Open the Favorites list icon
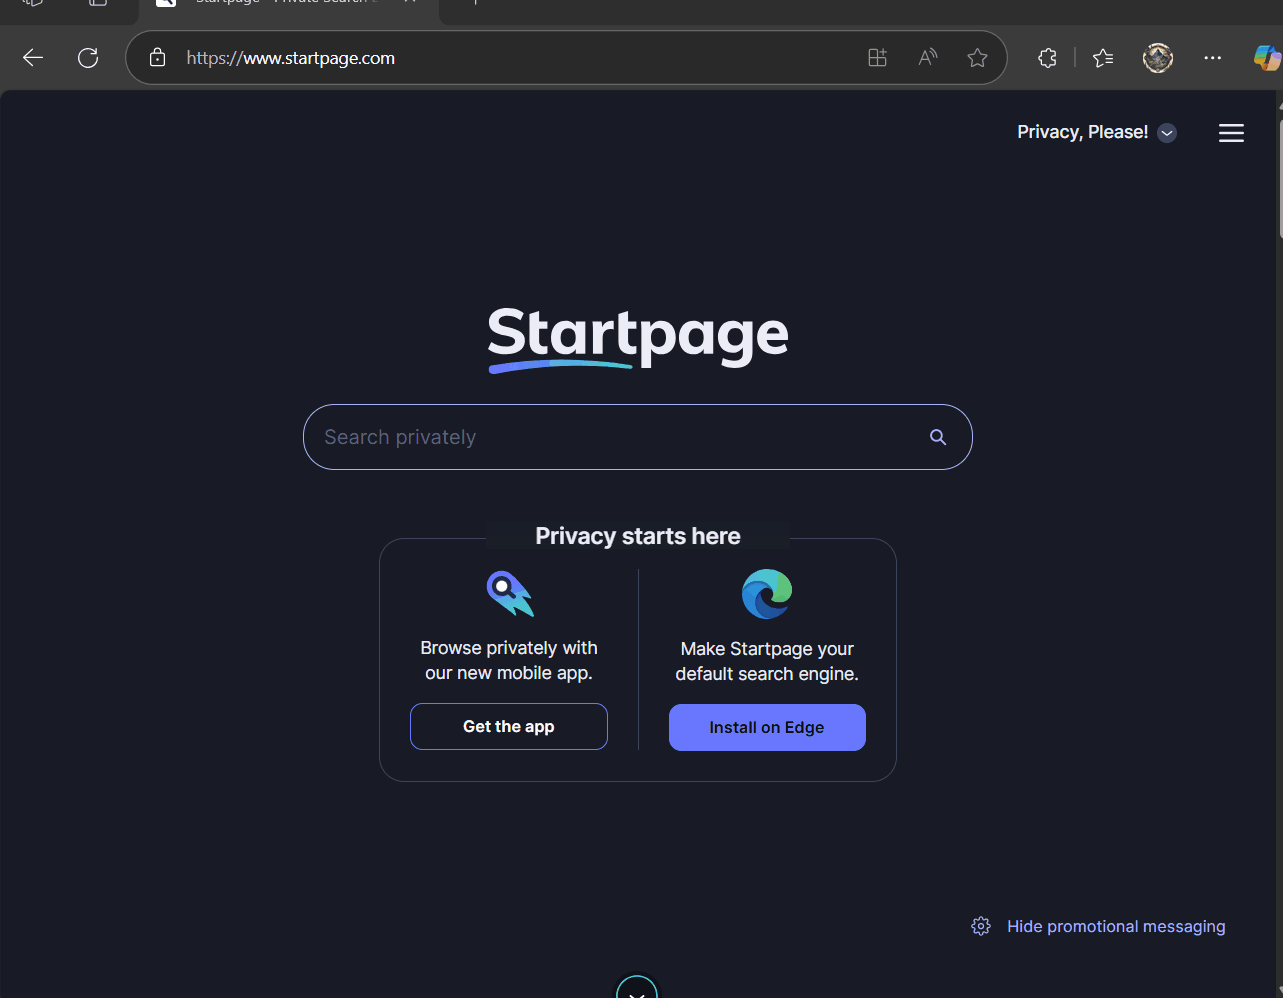This screenshot has height=998, width=1283. pos(1103,58)
